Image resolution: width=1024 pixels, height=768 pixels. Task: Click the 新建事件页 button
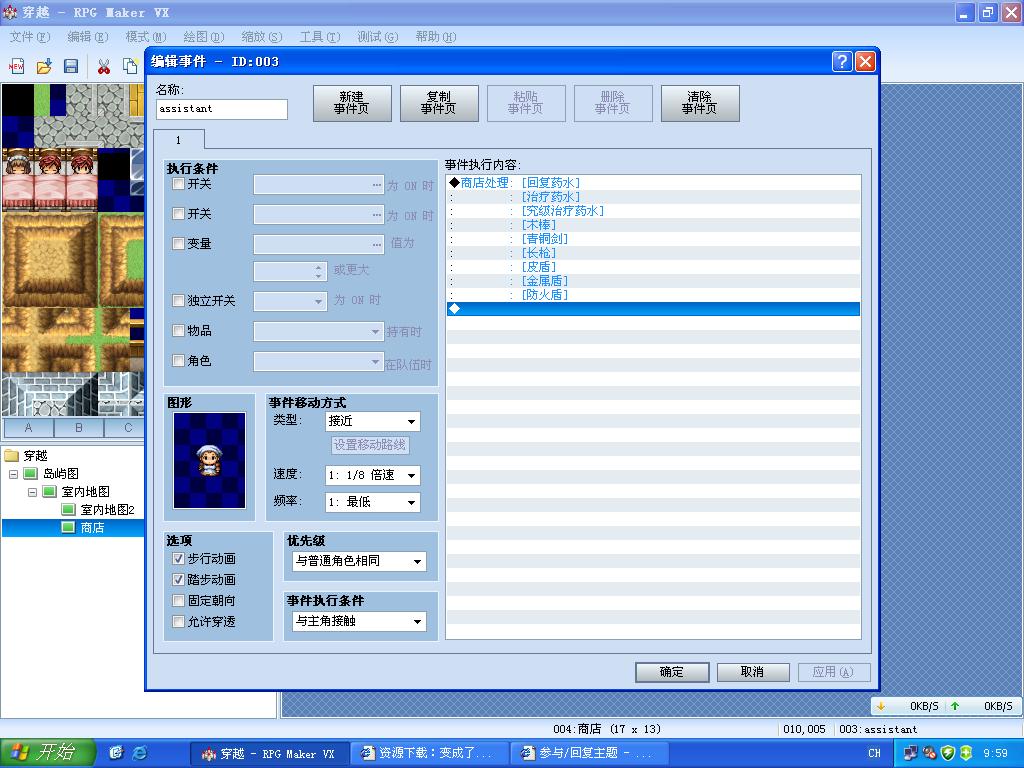(x=352, y=103)
